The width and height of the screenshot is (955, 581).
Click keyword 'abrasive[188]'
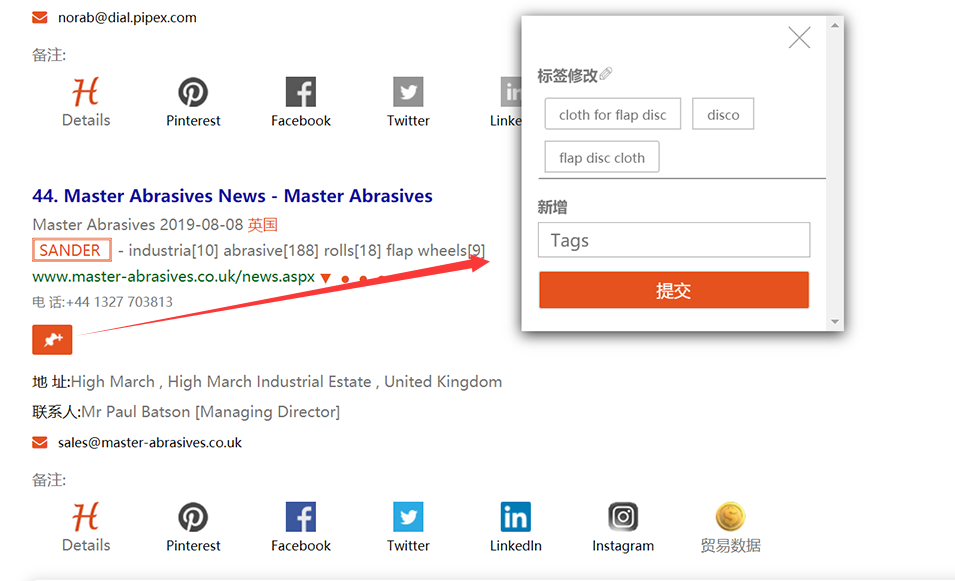coord(271,250)
